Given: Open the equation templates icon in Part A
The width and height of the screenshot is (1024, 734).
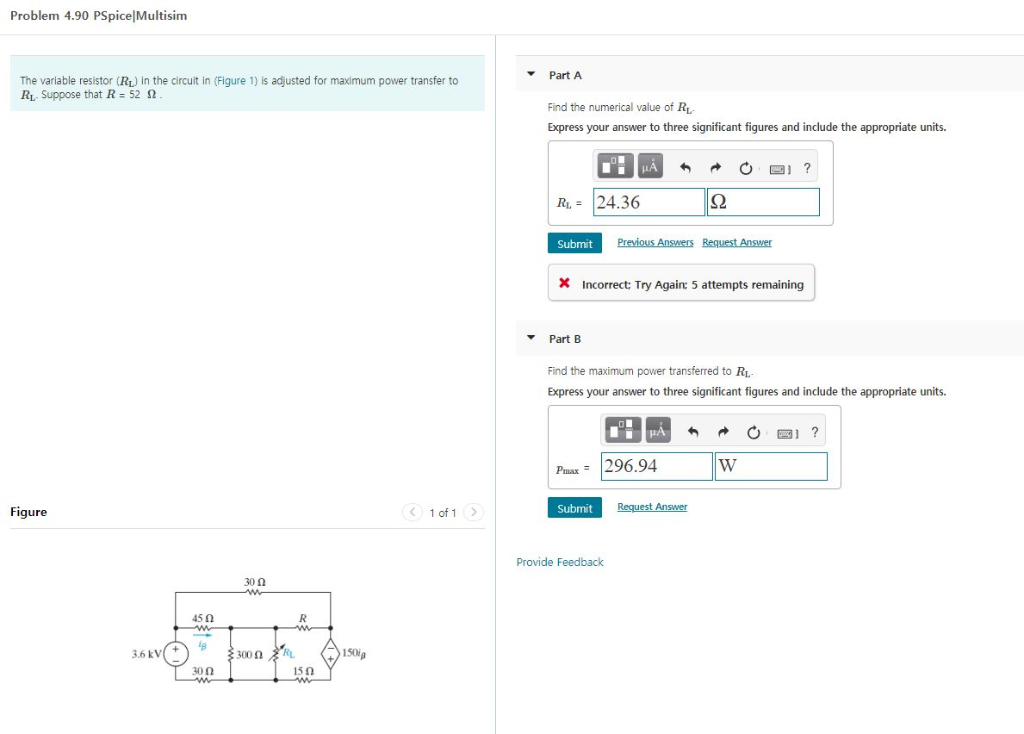Looking at the screenshot, I should tap(614, 165).
